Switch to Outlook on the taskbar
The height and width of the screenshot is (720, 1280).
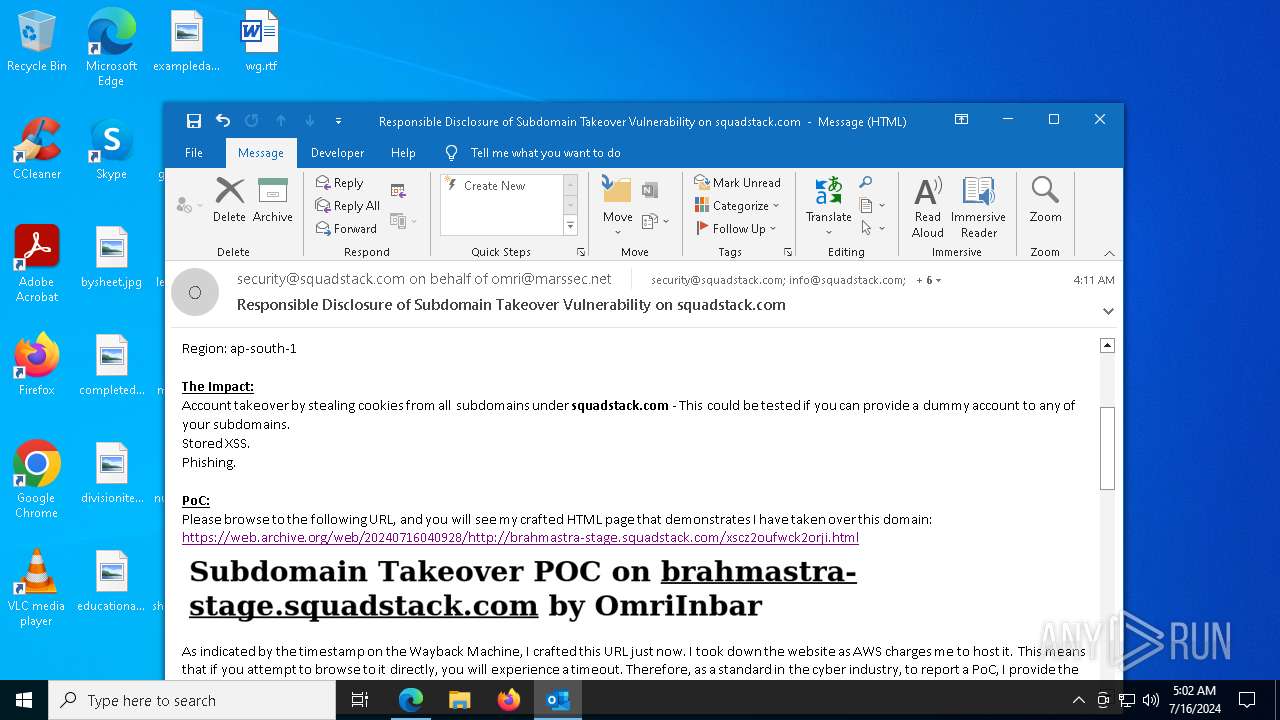(557, 700)
